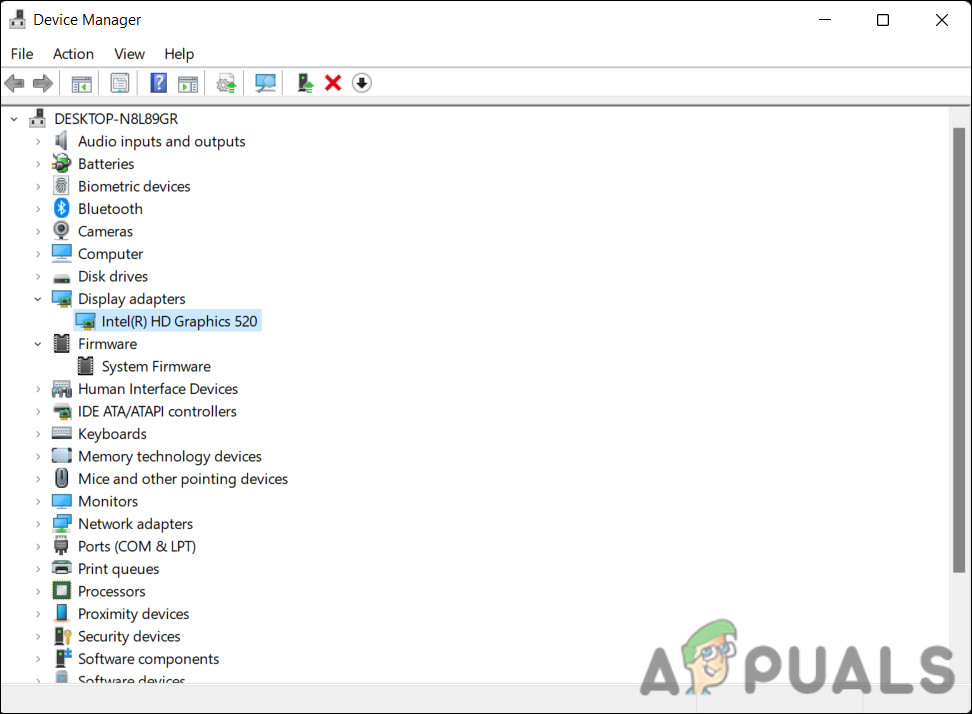This screenshot has width=972, height=714.
Task: Click the red X Uninstall device icon
Action: click(333, 83)
